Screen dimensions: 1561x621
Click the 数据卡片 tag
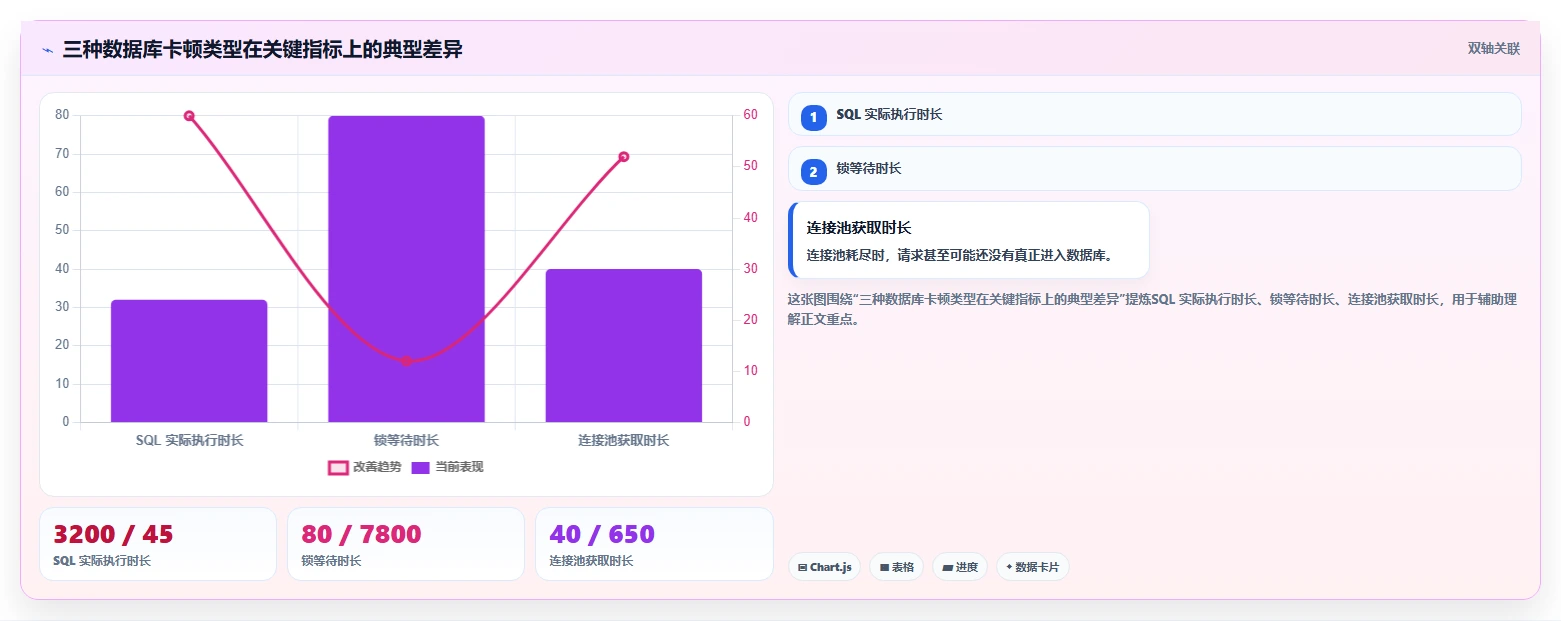pos(1032,567)
